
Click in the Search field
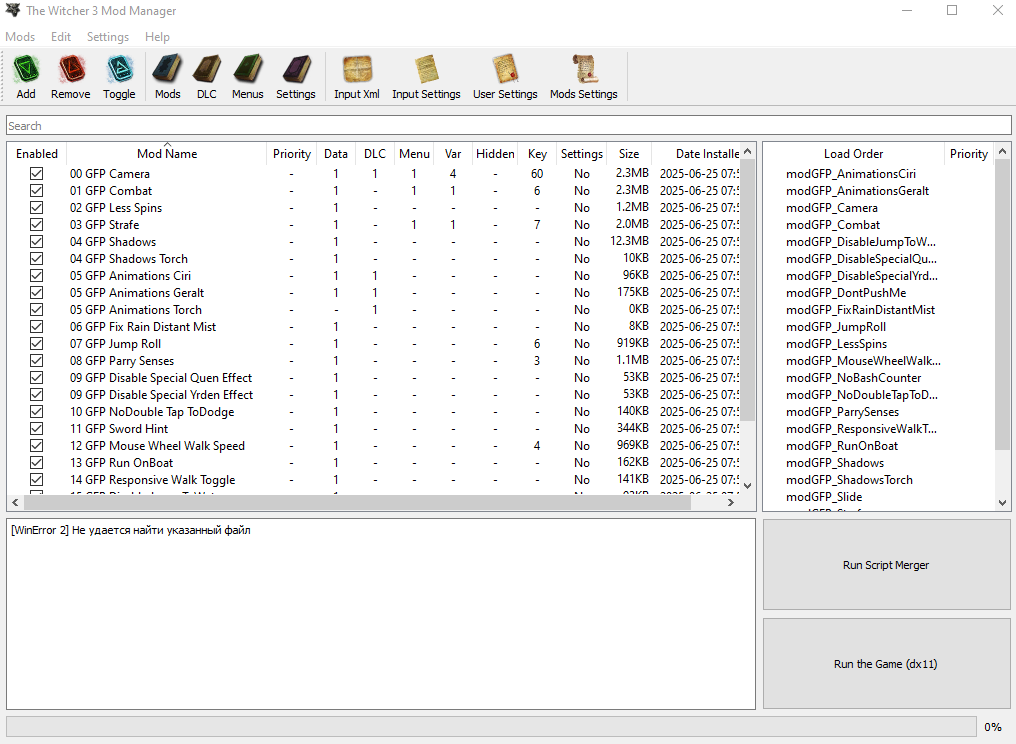pyautogui.click(x=509, y=126)
